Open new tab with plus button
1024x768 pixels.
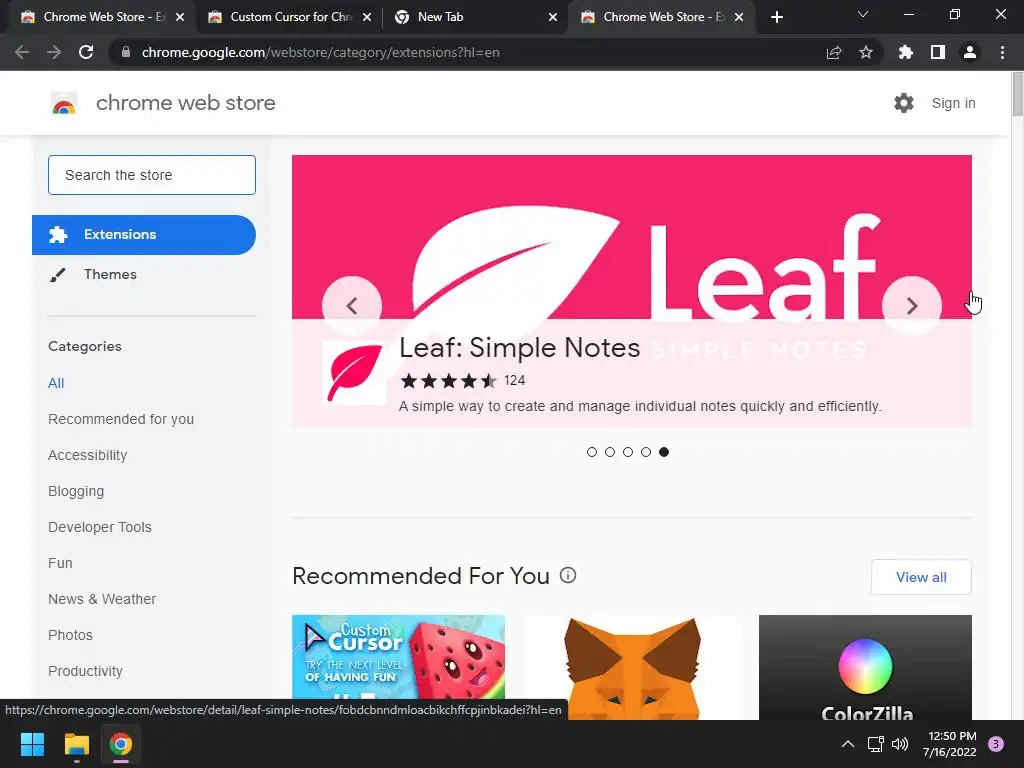[776, 17]
